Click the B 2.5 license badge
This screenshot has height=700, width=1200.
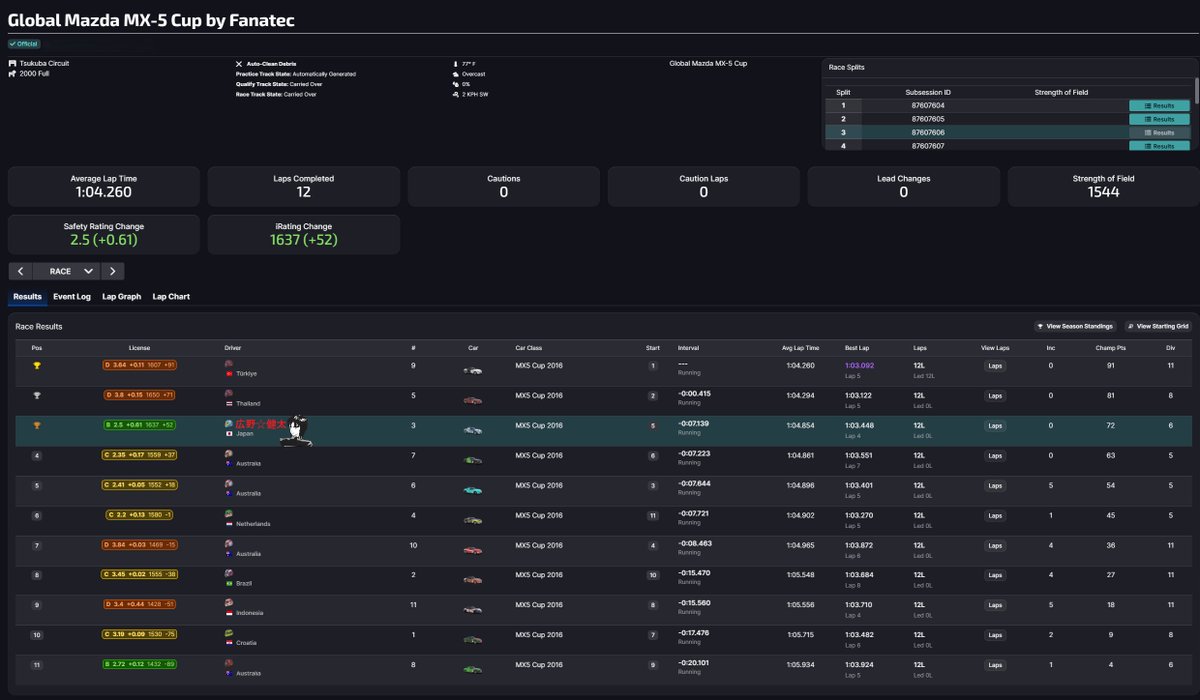pos(140,426)
